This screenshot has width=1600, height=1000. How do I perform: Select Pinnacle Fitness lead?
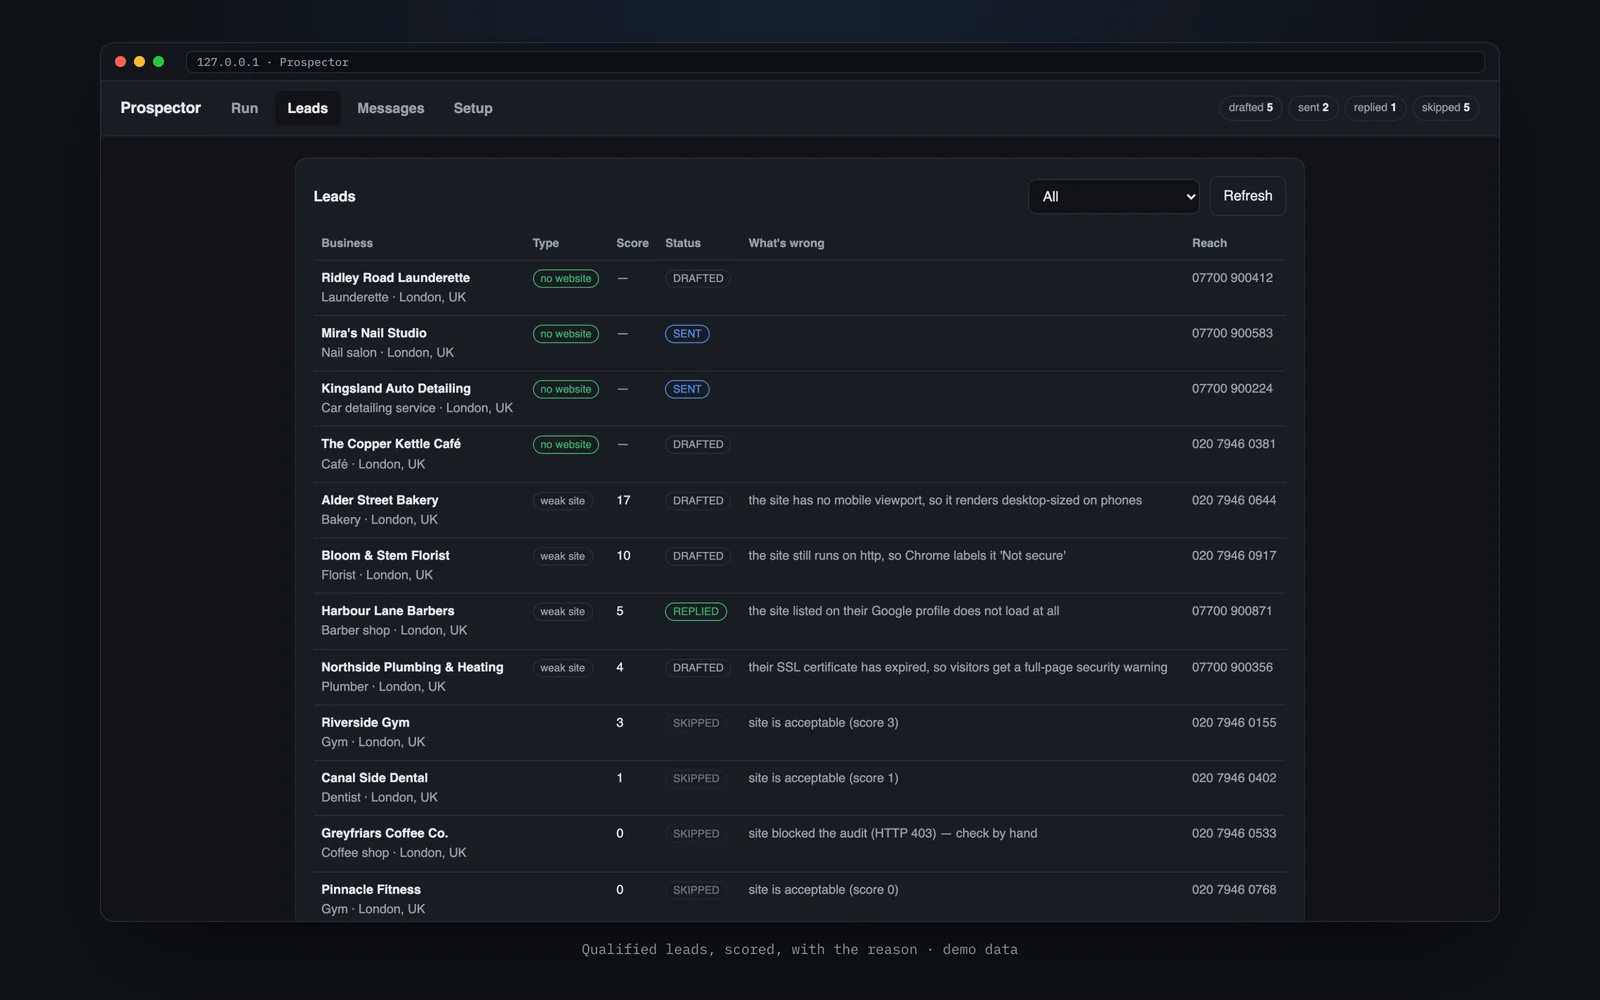(x=799, y=899)
